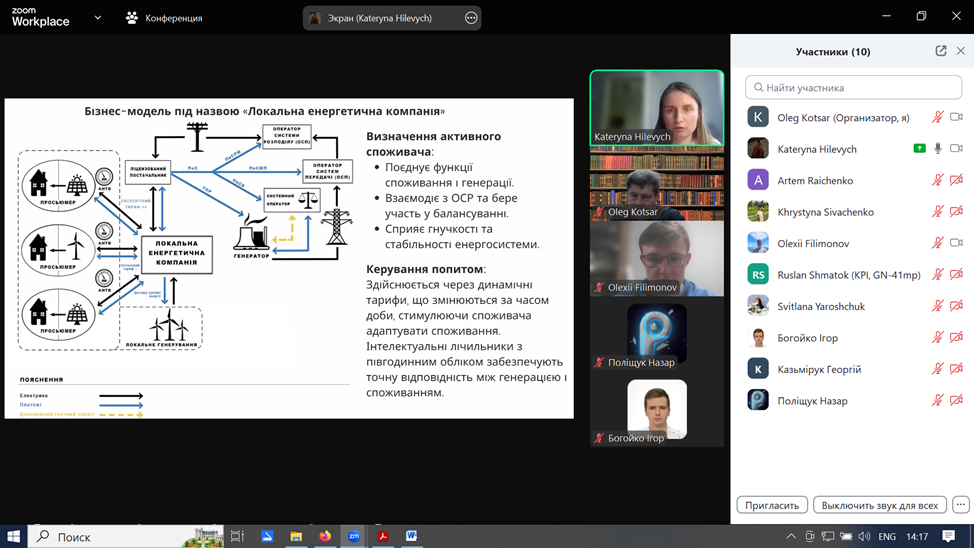Click the Пригласить button
This screenshot has height=548, width=974.
click(x=772, y=505)
